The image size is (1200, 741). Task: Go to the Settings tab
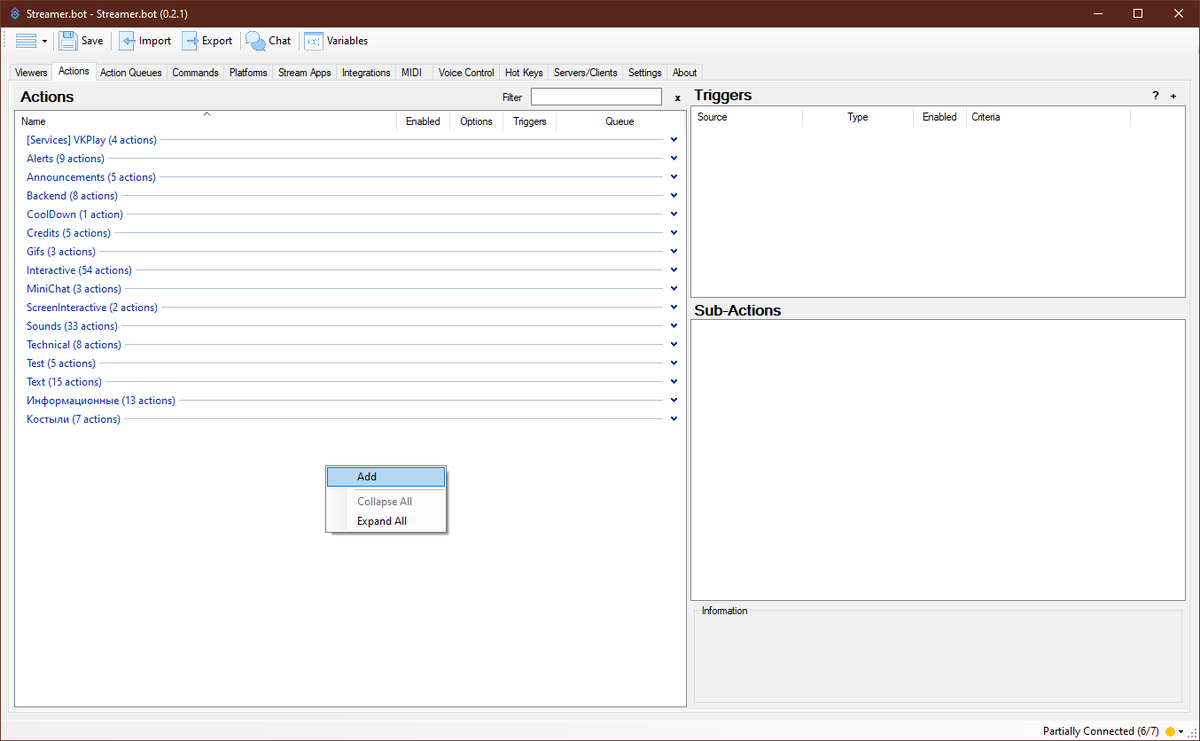[x=645, y=73]
